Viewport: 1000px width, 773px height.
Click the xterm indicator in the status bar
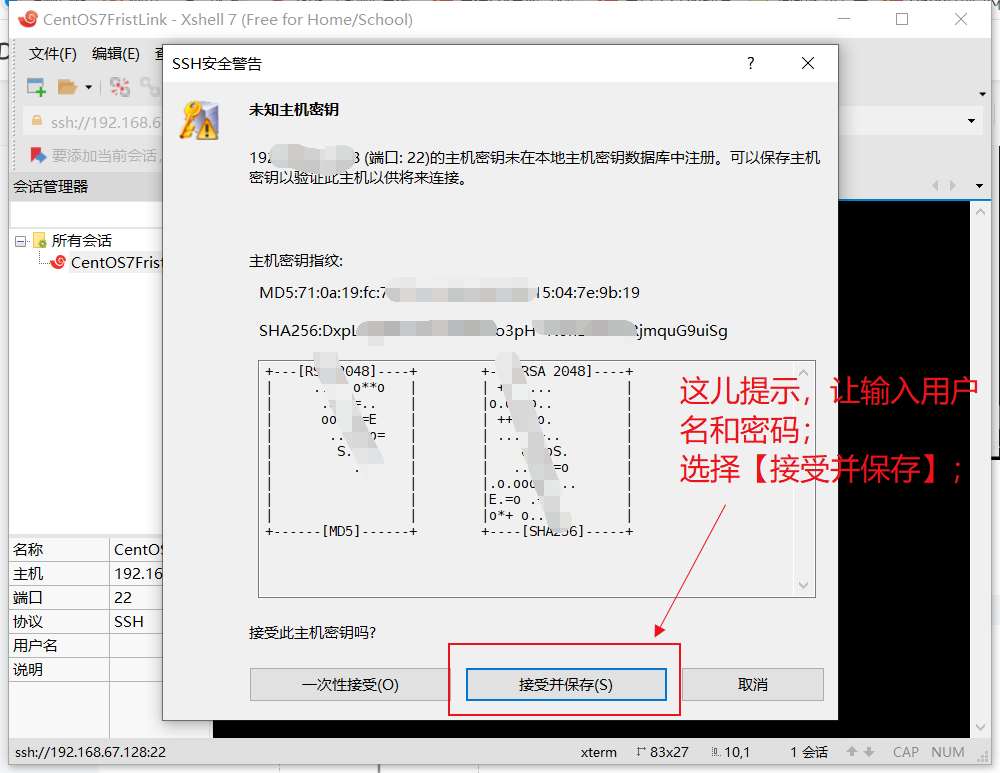pyautogui.click(x=596, y=751)
